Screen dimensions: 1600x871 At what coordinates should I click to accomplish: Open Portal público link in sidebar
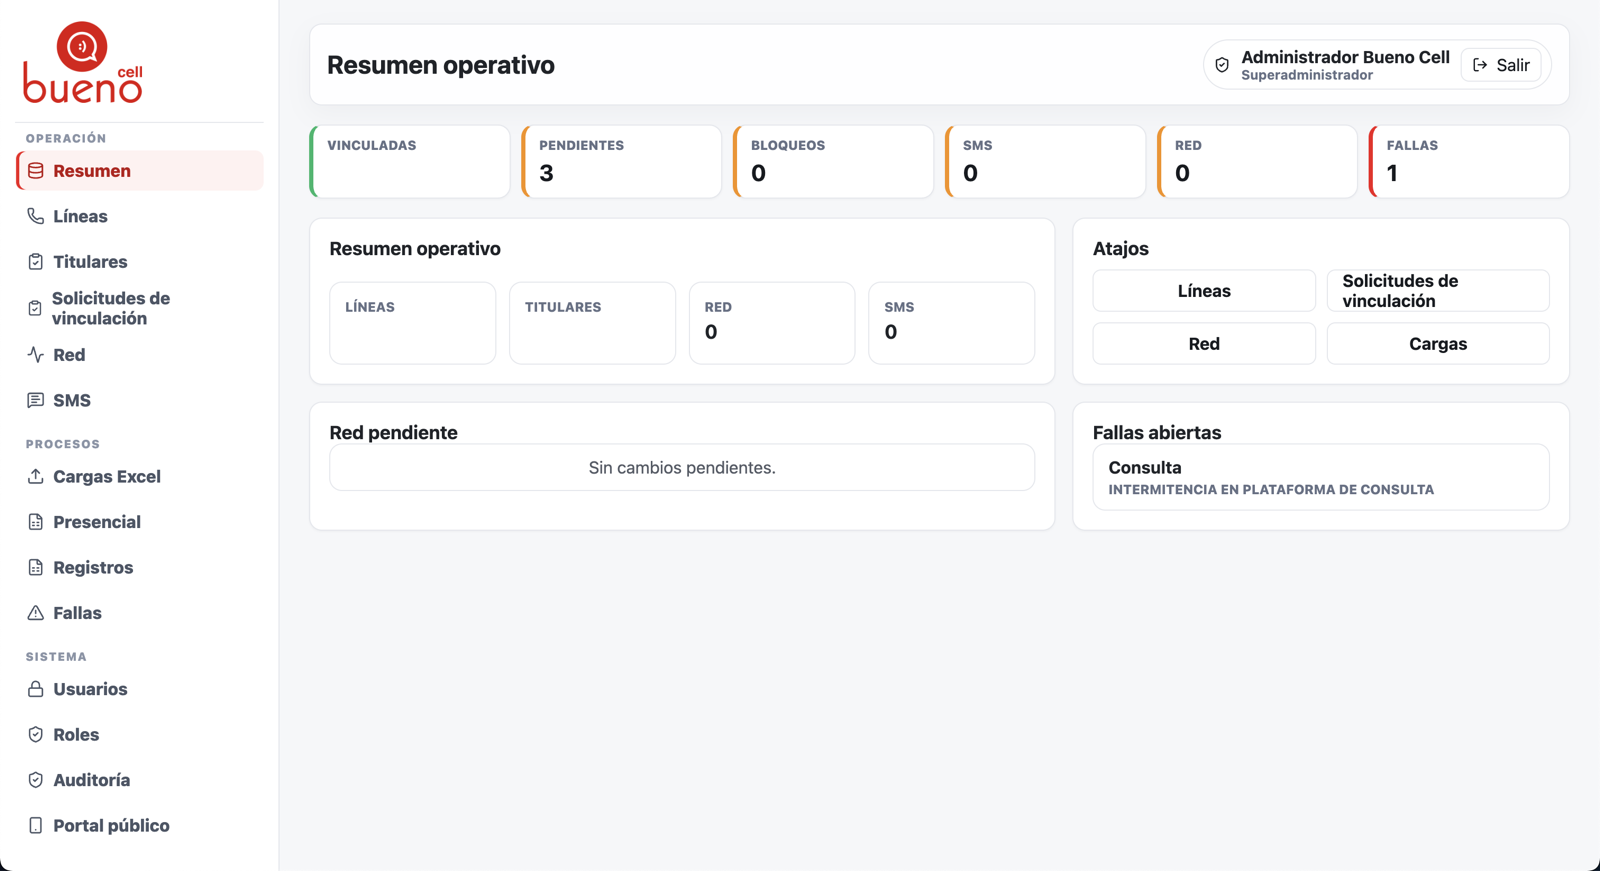(140, 826)
